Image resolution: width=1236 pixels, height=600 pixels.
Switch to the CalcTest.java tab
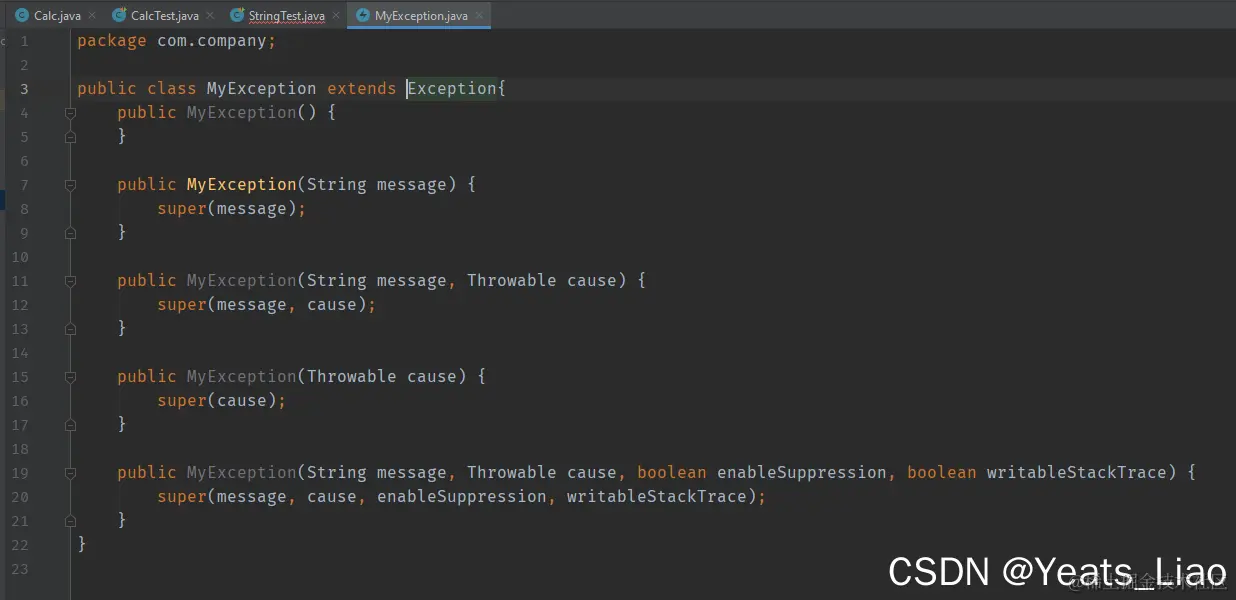click(164, 16)
